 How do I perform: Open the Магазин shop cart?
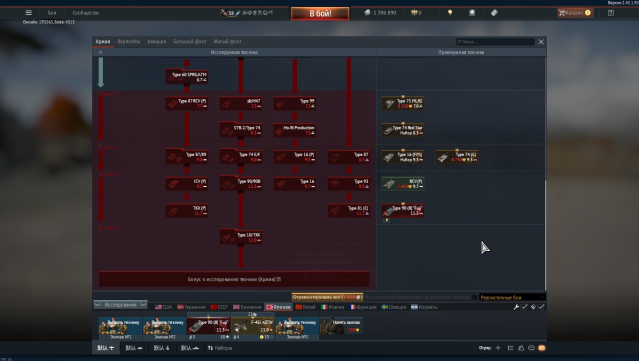tap(575, 13)
